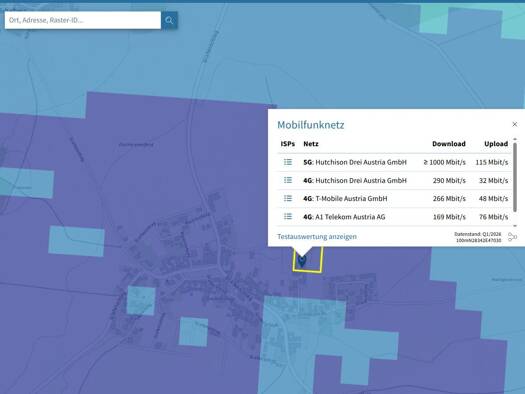The image size is (525, 394).
Task: Click the "≥ 1000 Mbit/s" download value
Action: click(444, 162)
